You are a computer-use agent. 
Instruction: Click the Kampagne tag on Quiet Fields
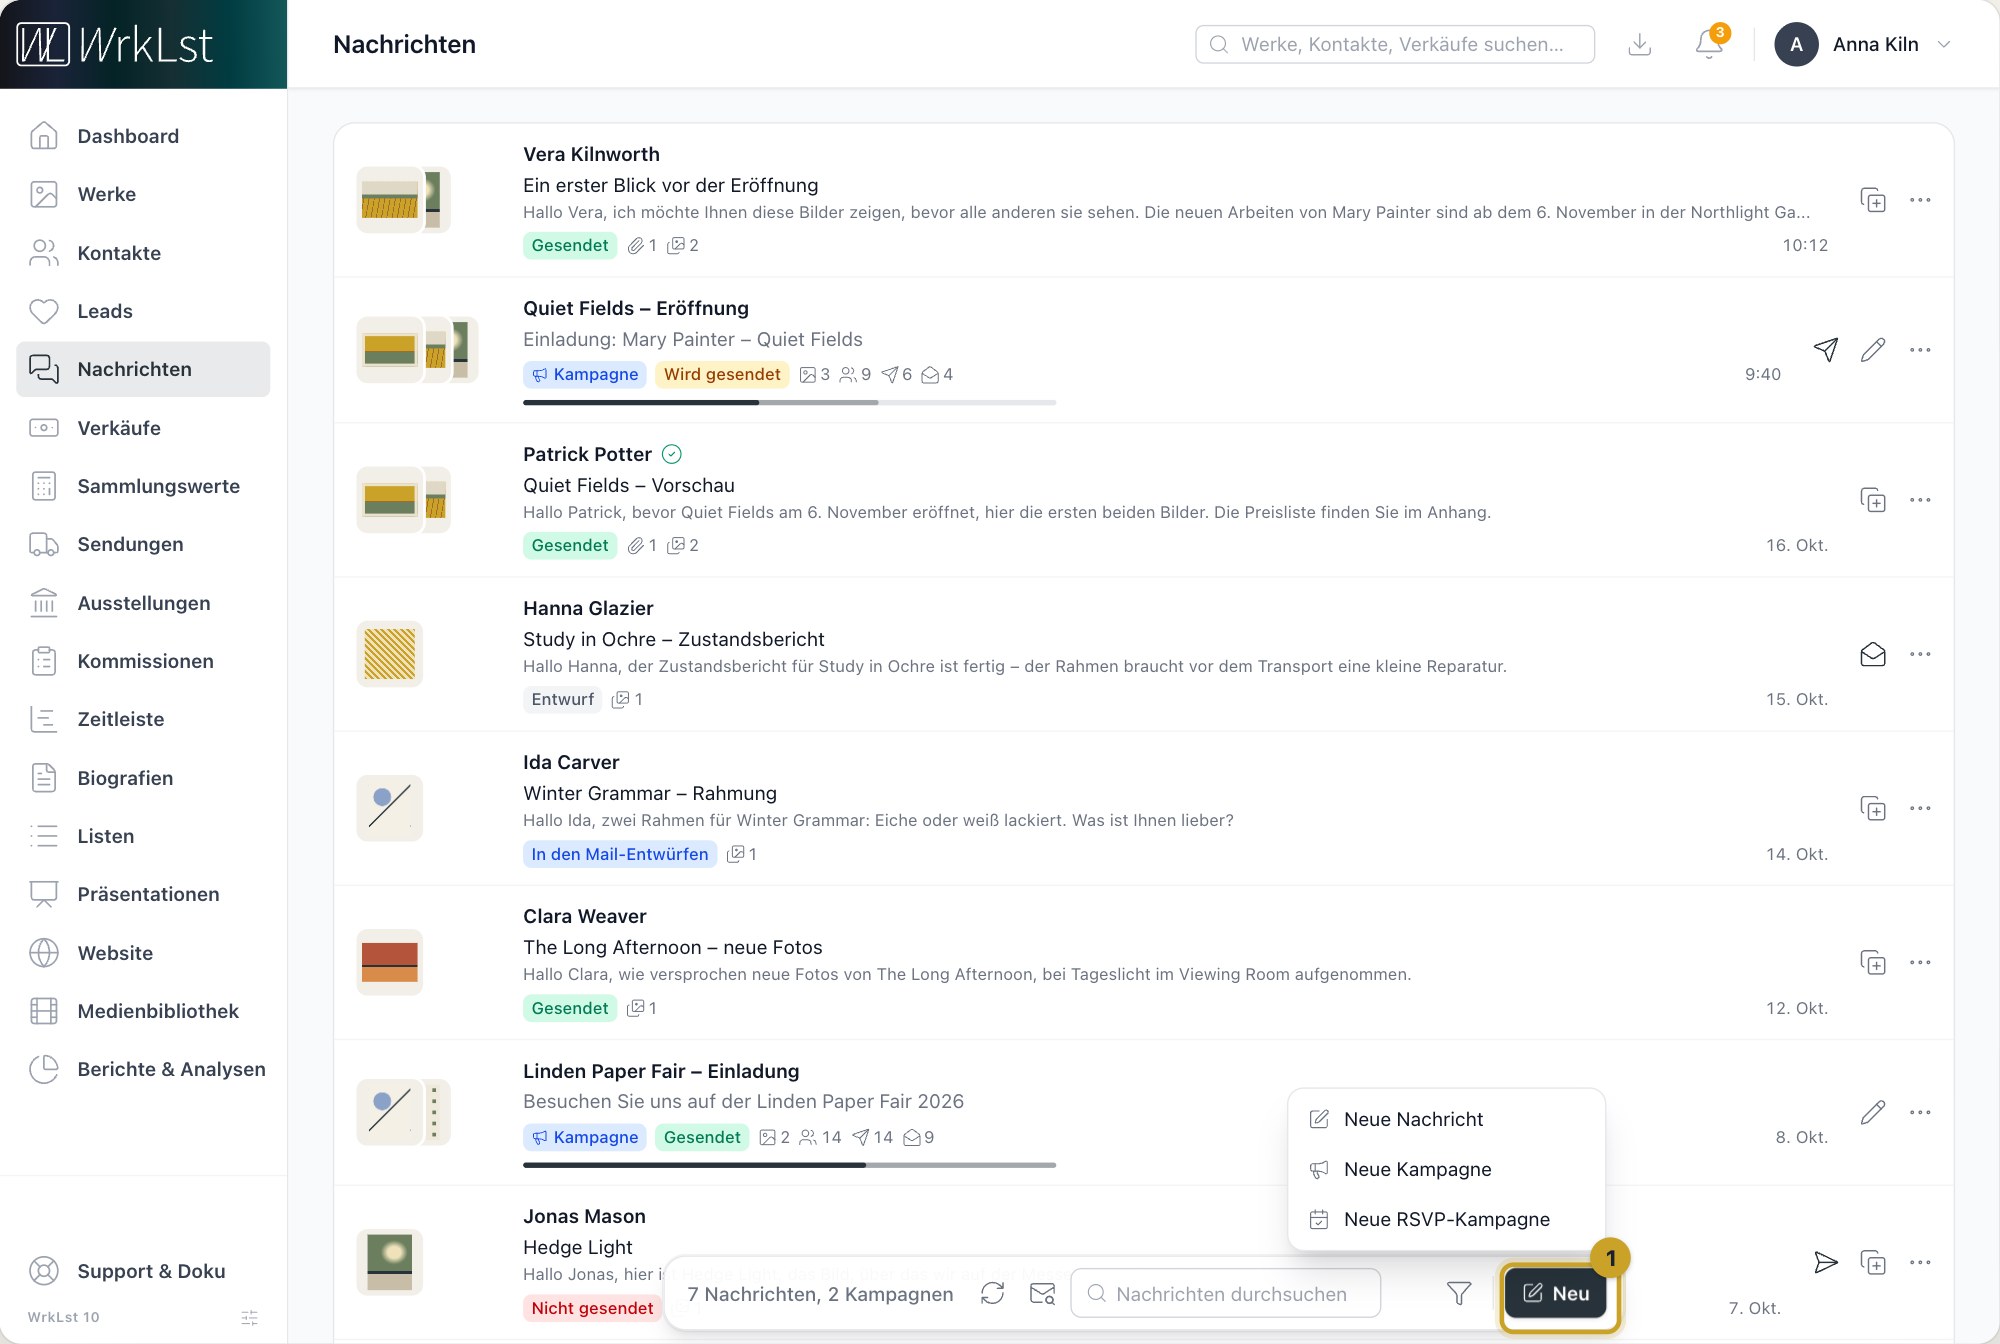click(x=585, y=374)
